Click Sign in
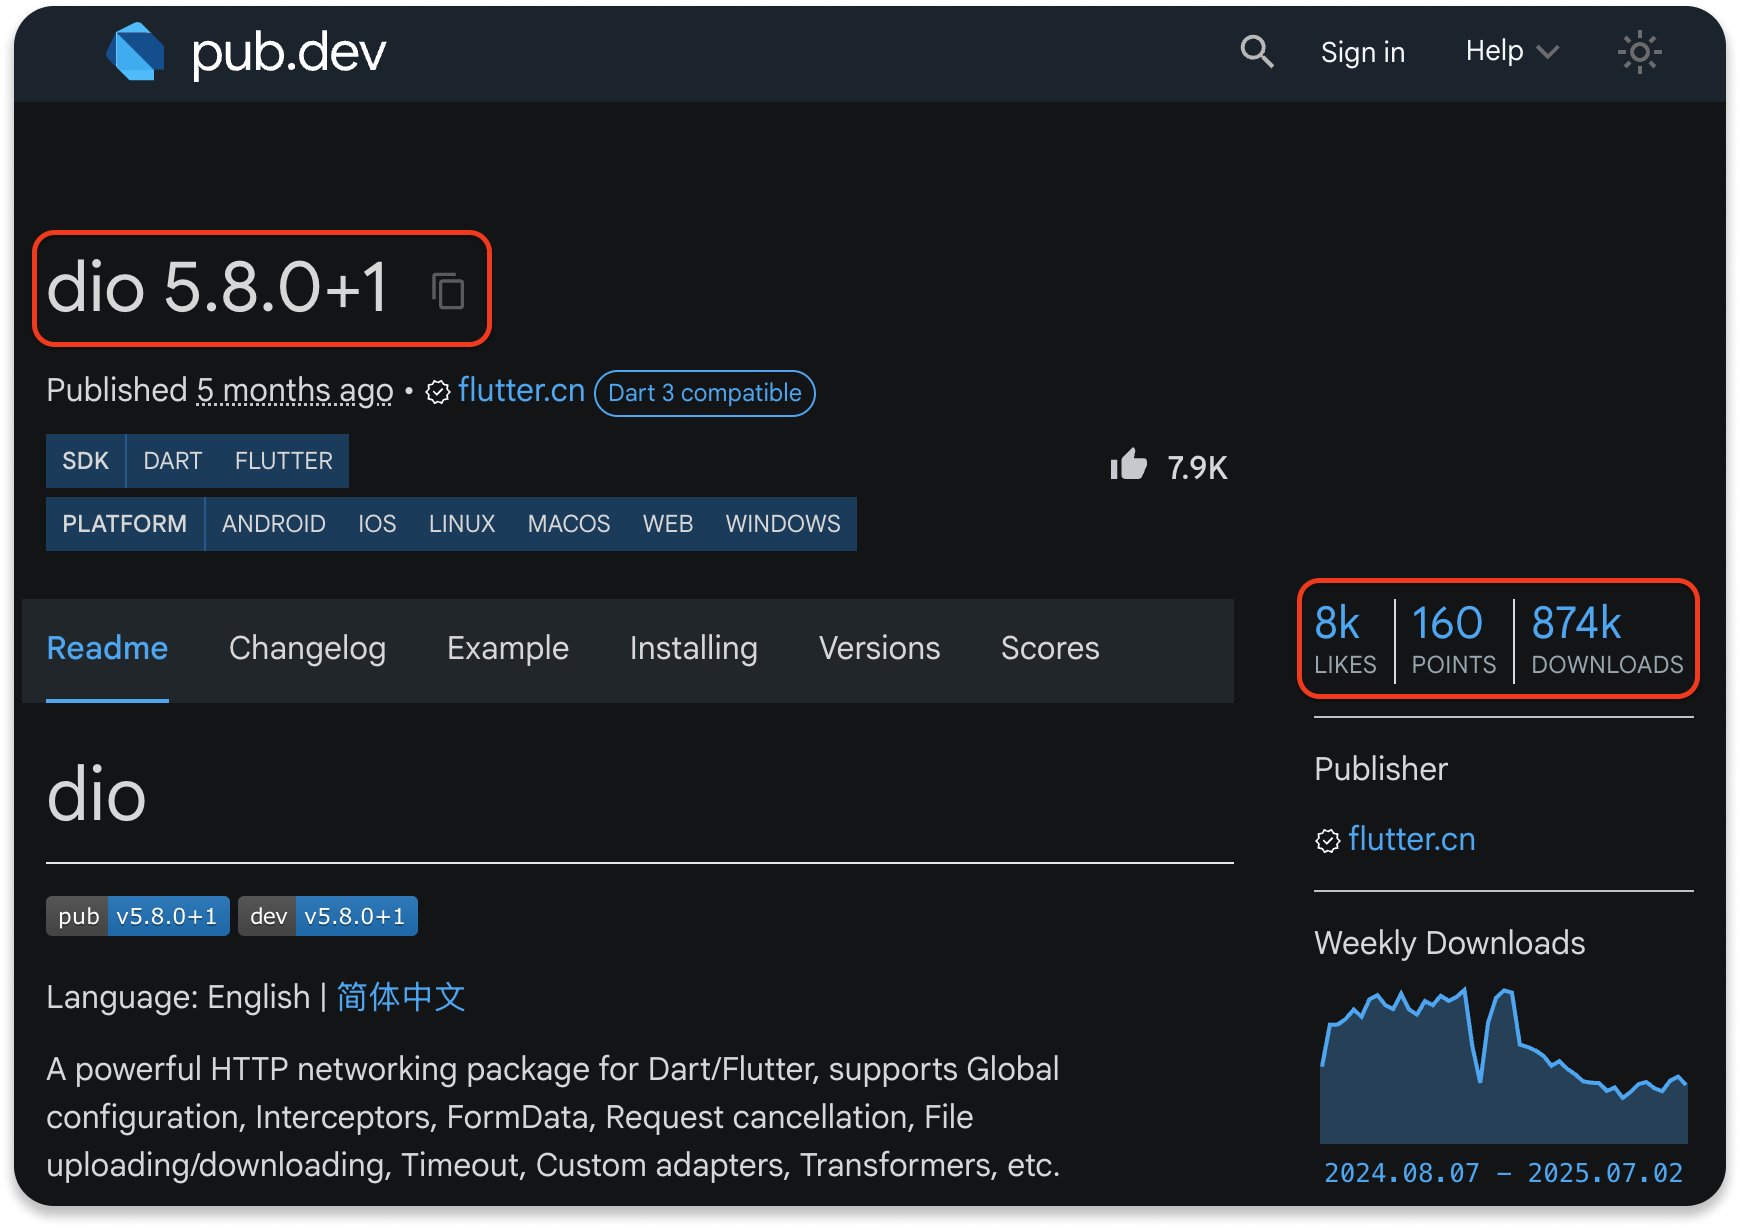Image resolution: width=1740 pixels, height=1228 pixels. [1362, 52]
